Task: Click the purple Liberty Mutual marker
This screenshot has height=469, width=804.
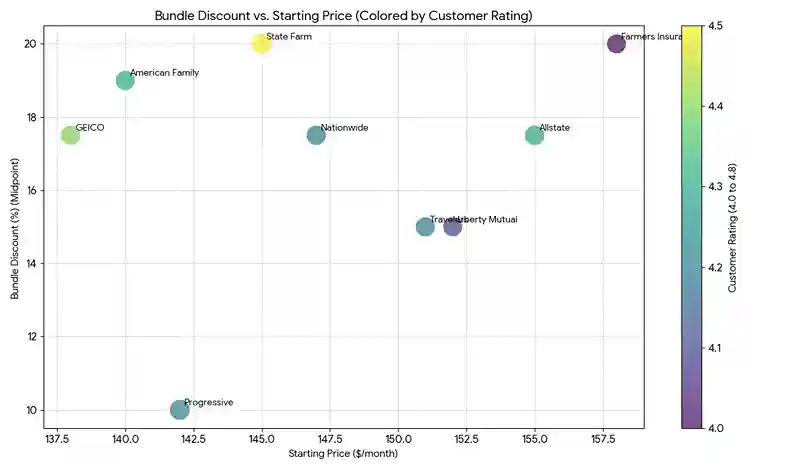Action: click(452, 226)
